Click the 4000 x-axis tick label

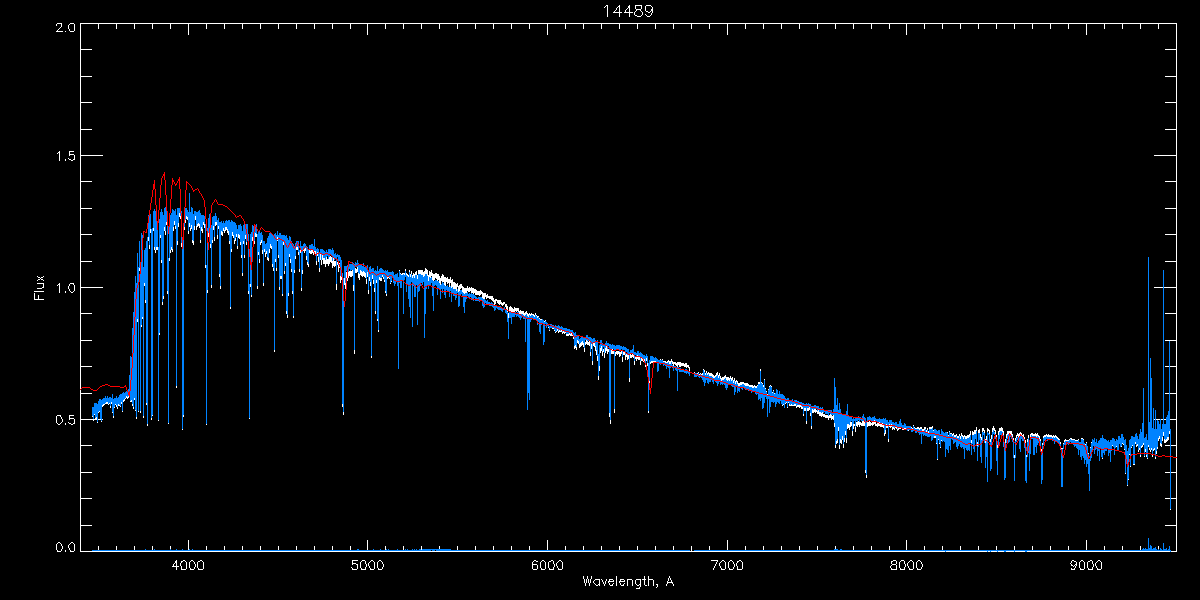pyautogui.click(x=187, y=564)
